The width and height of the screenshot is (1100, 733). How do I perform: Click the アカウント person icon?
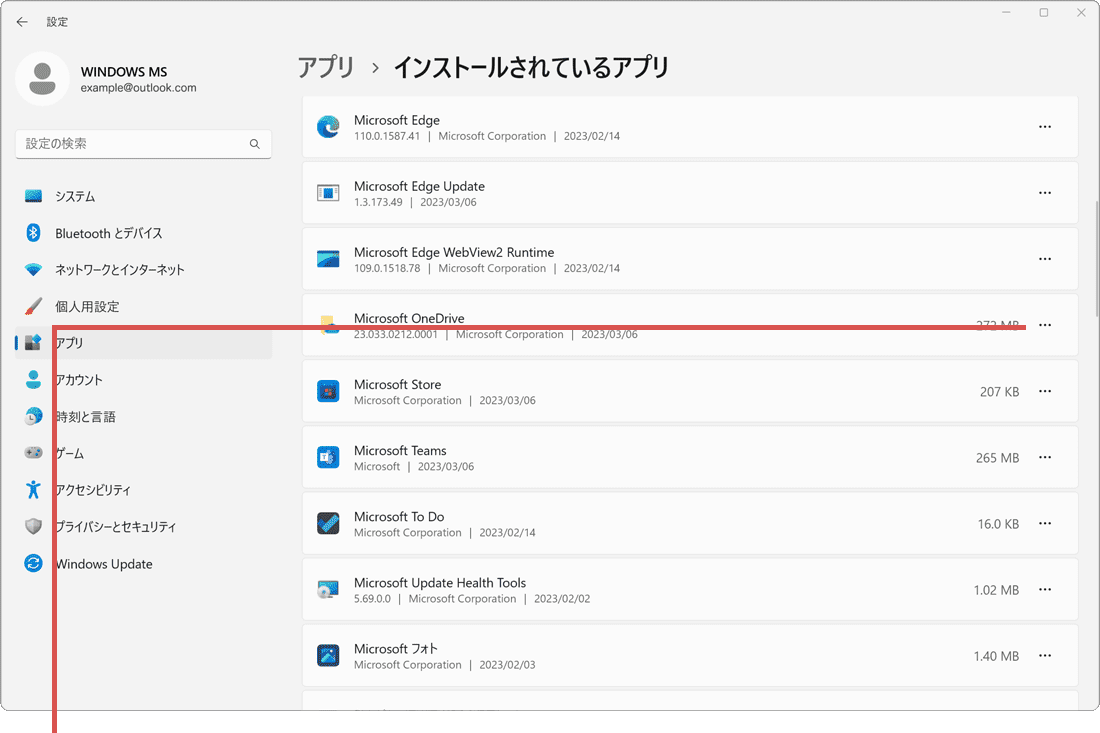(x=33, y=379)
